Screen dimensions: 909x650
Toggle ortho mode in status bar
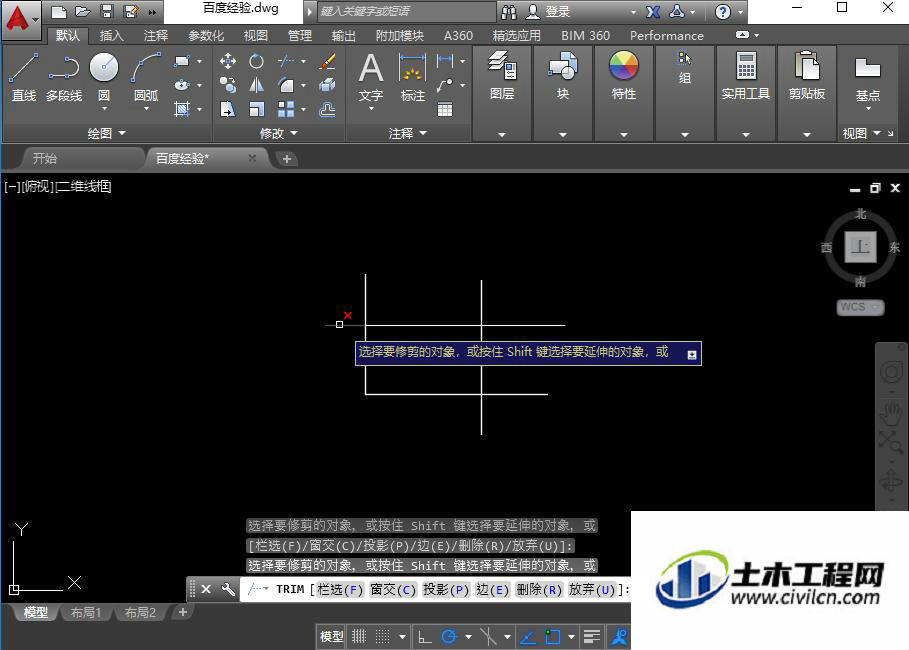pyautogui.click(x=424, y=637)
